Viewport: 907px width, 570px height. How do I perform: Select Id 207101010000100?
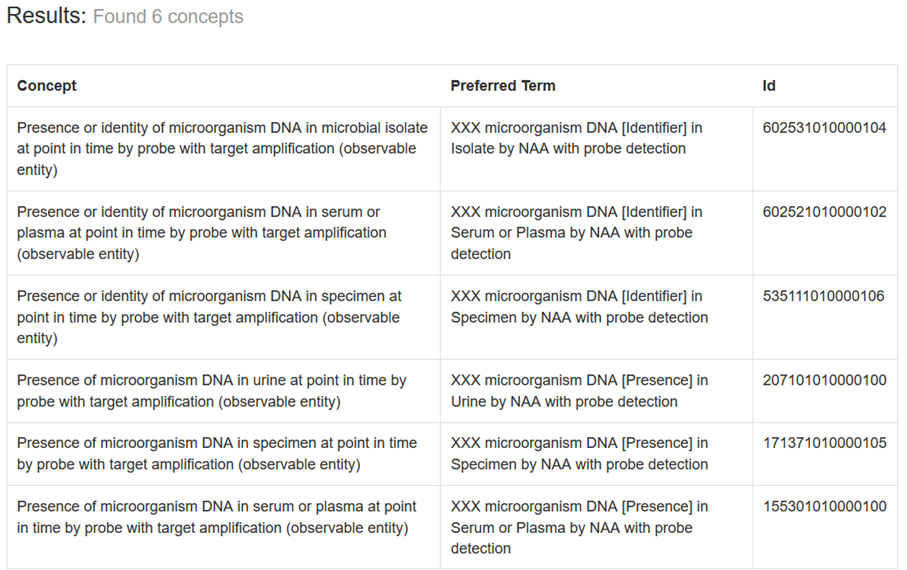pos(824,380)
